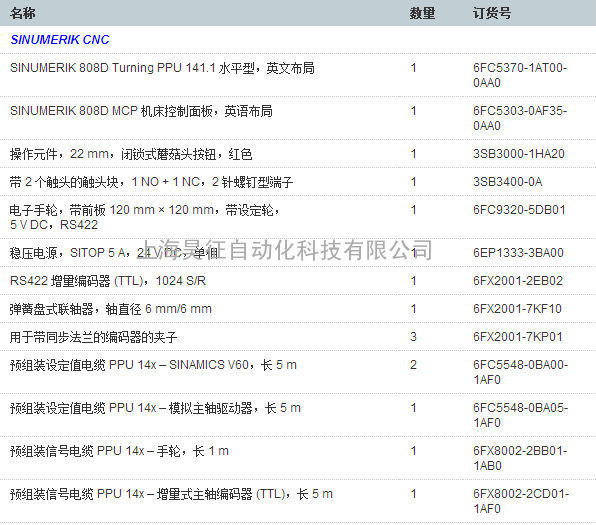The width and height of the screenshot is (596, 525).
Task: Select quantity 2 in SINAMICS V60 row
Action: (x=413, y=365)
